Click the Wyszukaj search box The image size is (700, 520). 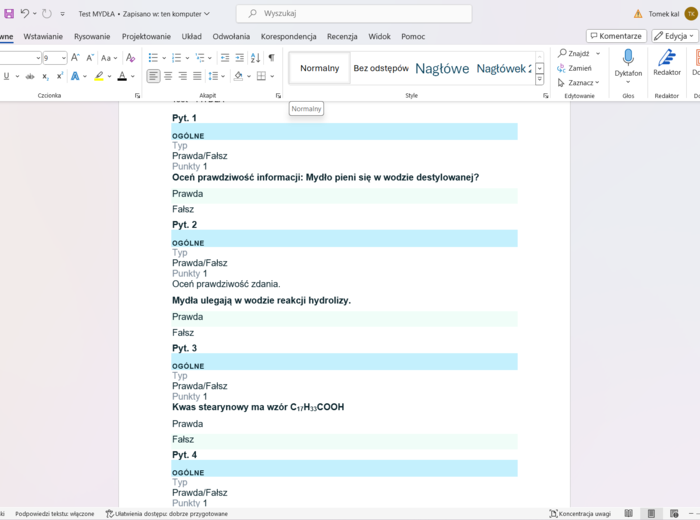click(x=354, y=13)
